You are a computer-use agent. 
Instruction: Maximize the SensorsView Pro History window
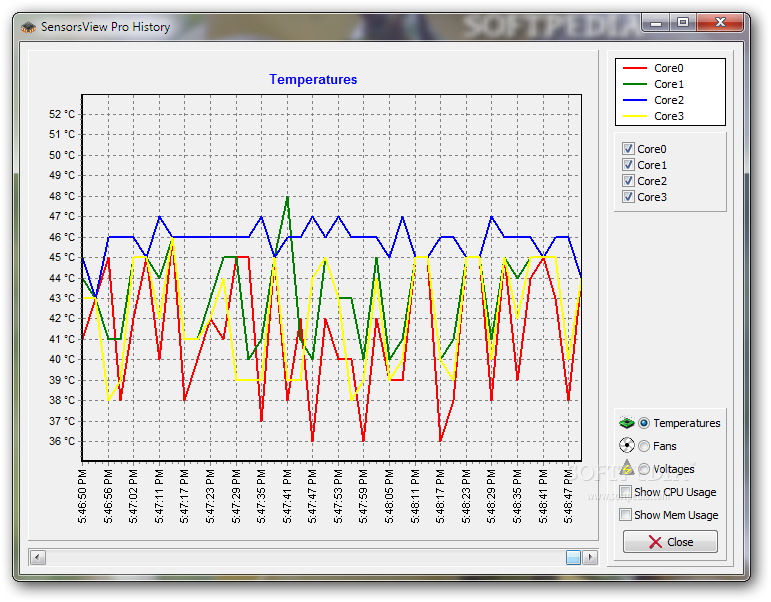682,23
